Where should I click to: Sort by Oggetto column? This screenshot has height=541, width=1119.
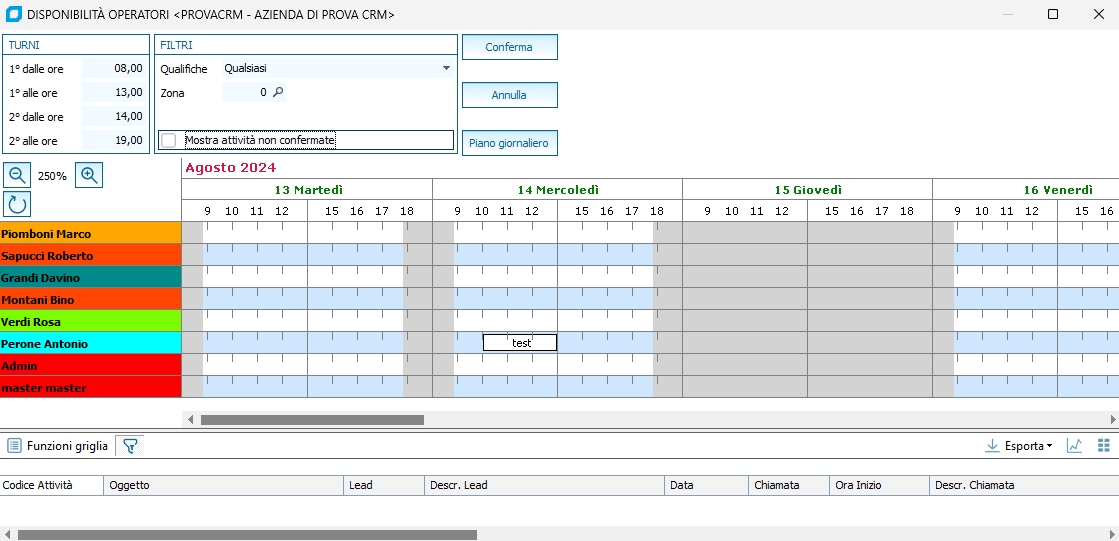click(223, 485)
